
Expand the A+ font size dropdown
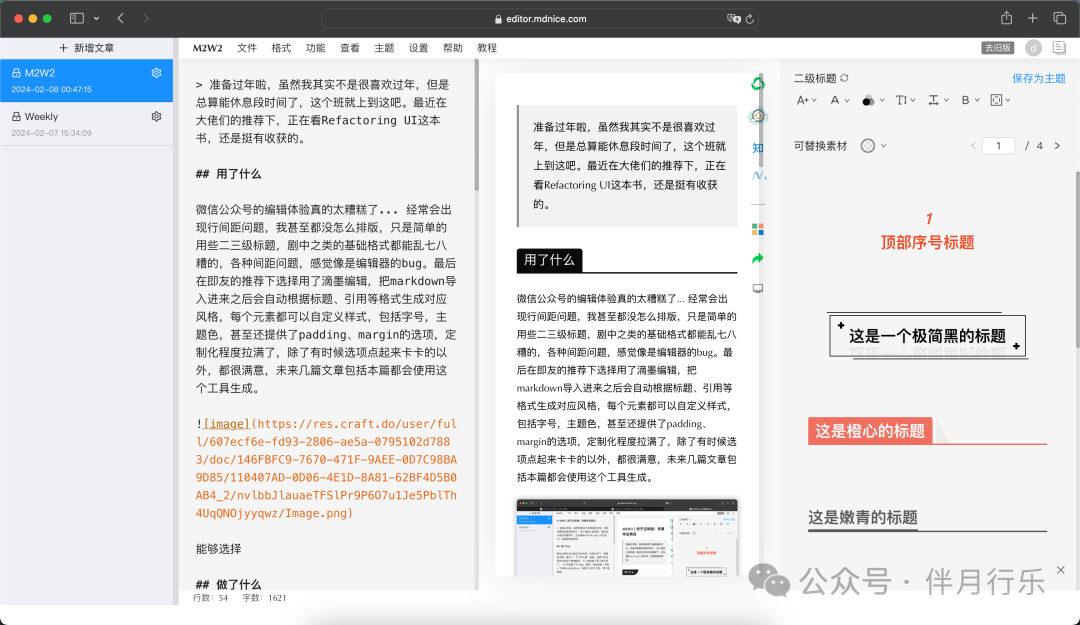807,100
